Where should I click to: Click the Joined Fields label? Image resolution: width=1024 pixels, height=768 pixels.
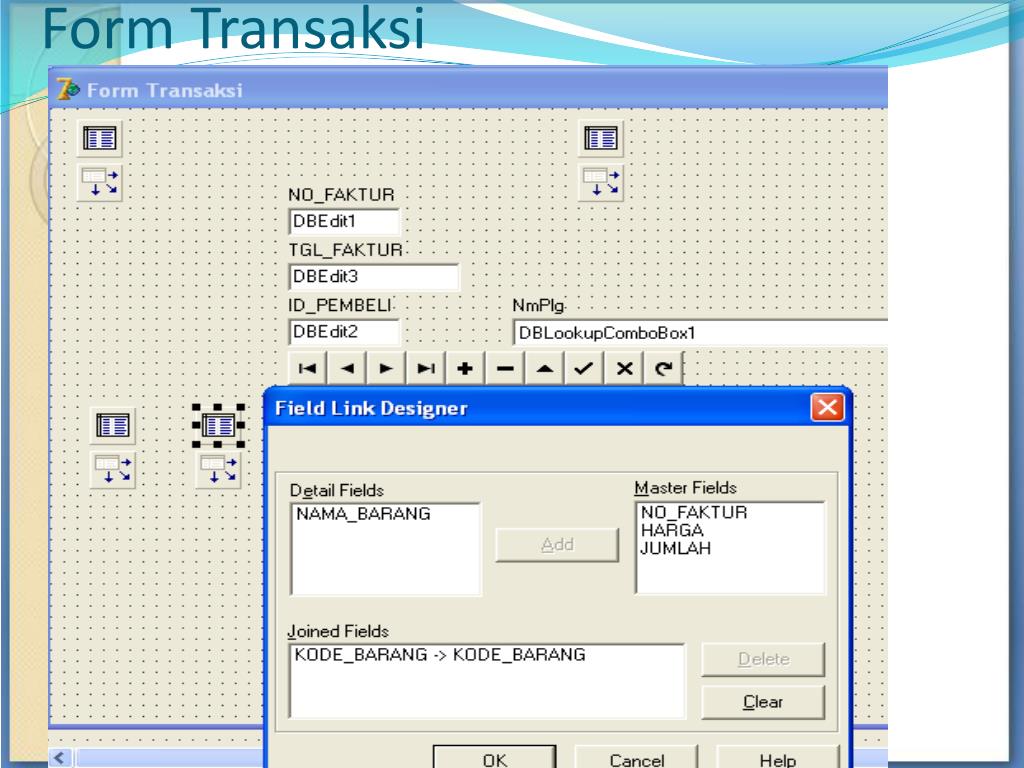(338, 632)
